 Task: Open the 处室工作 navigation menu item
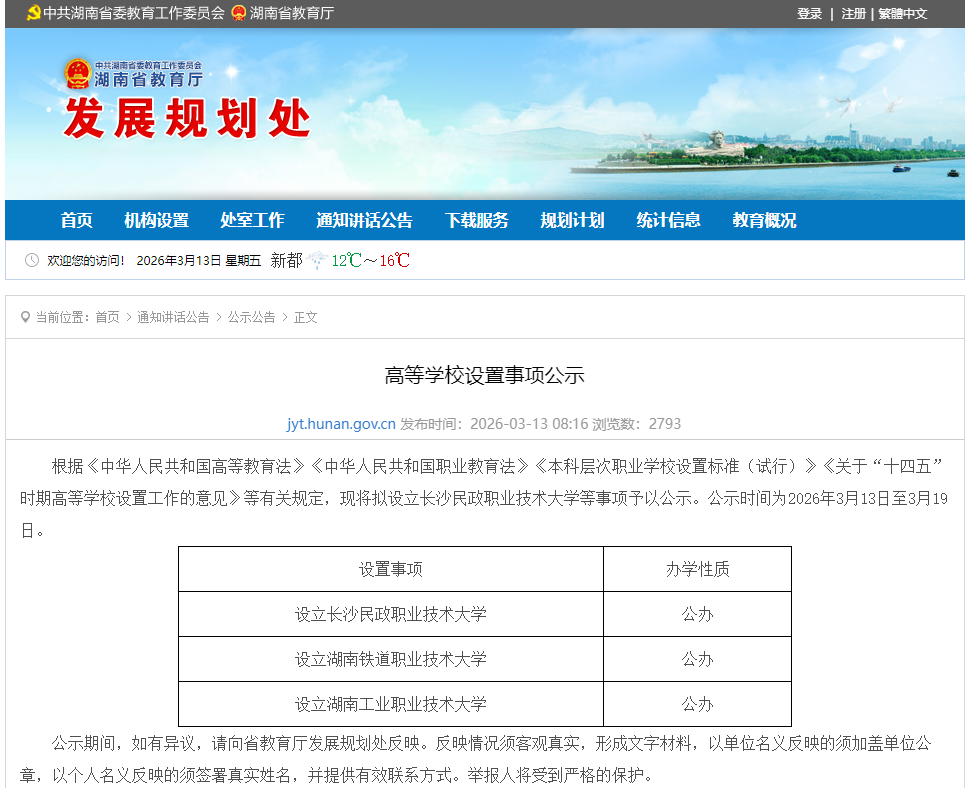click(x=253, y=220)
